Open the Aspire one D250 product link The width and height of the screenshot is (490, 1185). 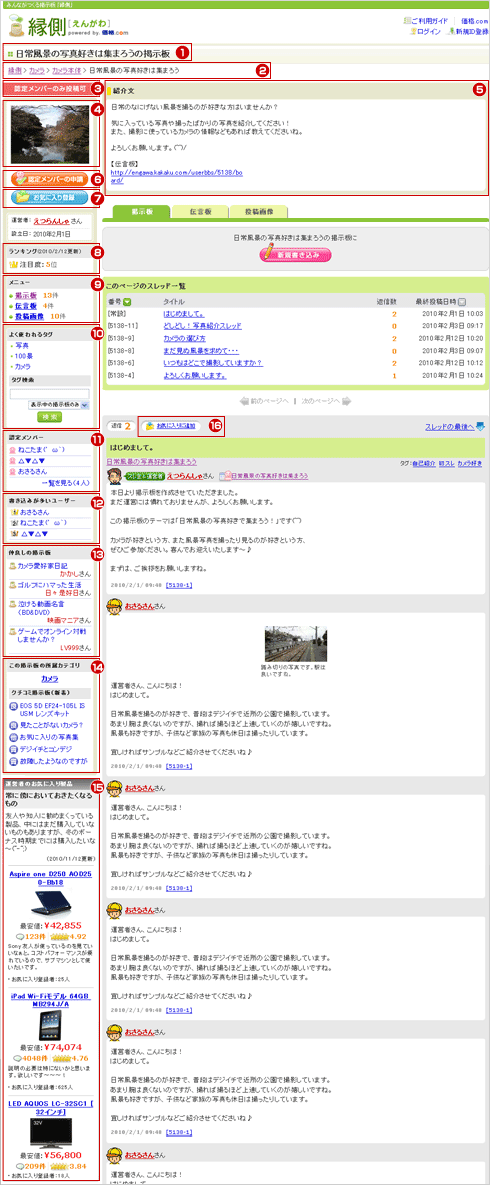coord(50,877)
